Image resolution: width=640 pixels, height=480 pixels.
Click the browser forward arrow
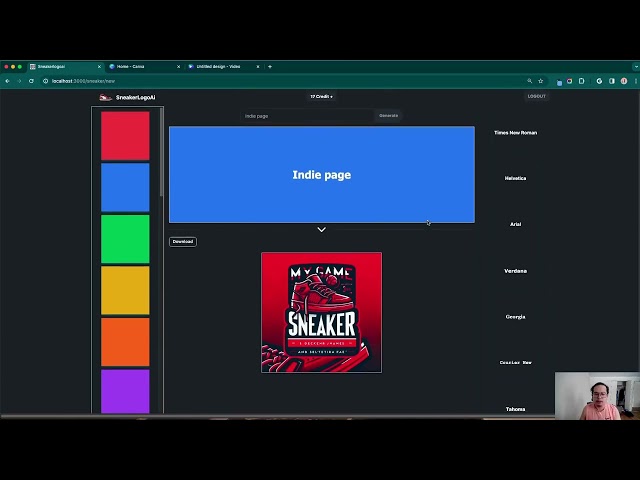(x=19, y=81)
